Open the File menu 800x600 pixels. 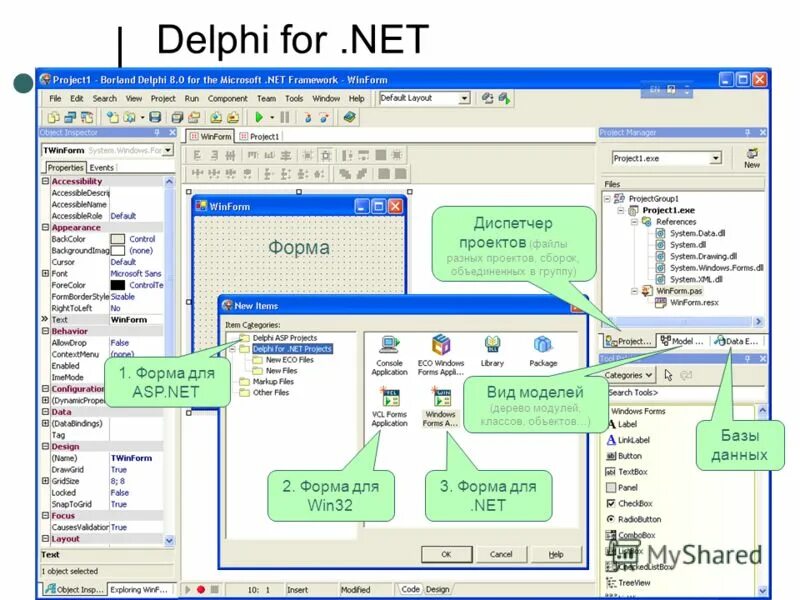(x=55, y=98)
